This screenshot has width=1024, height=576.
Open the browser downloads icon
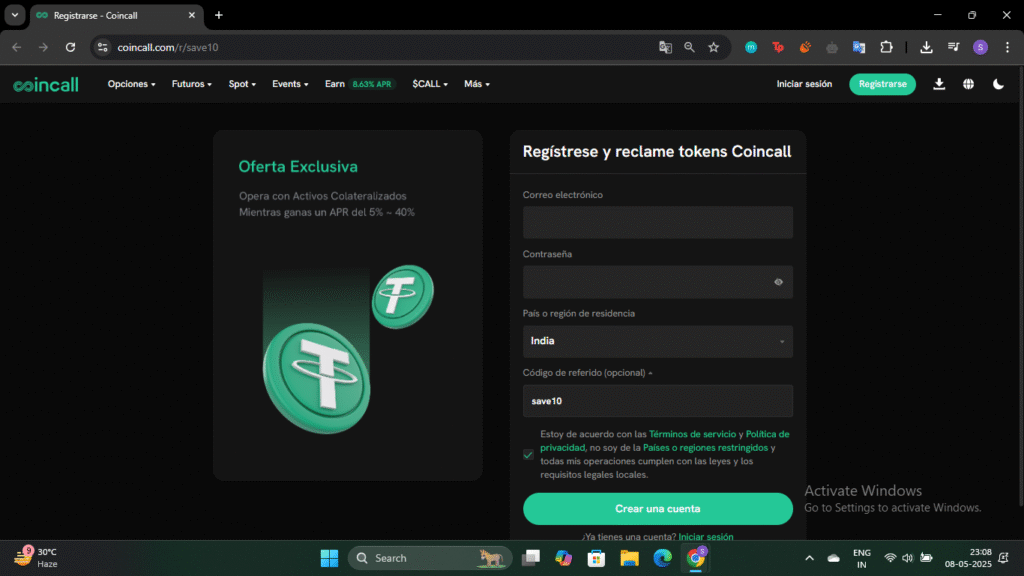coord(926,47)
